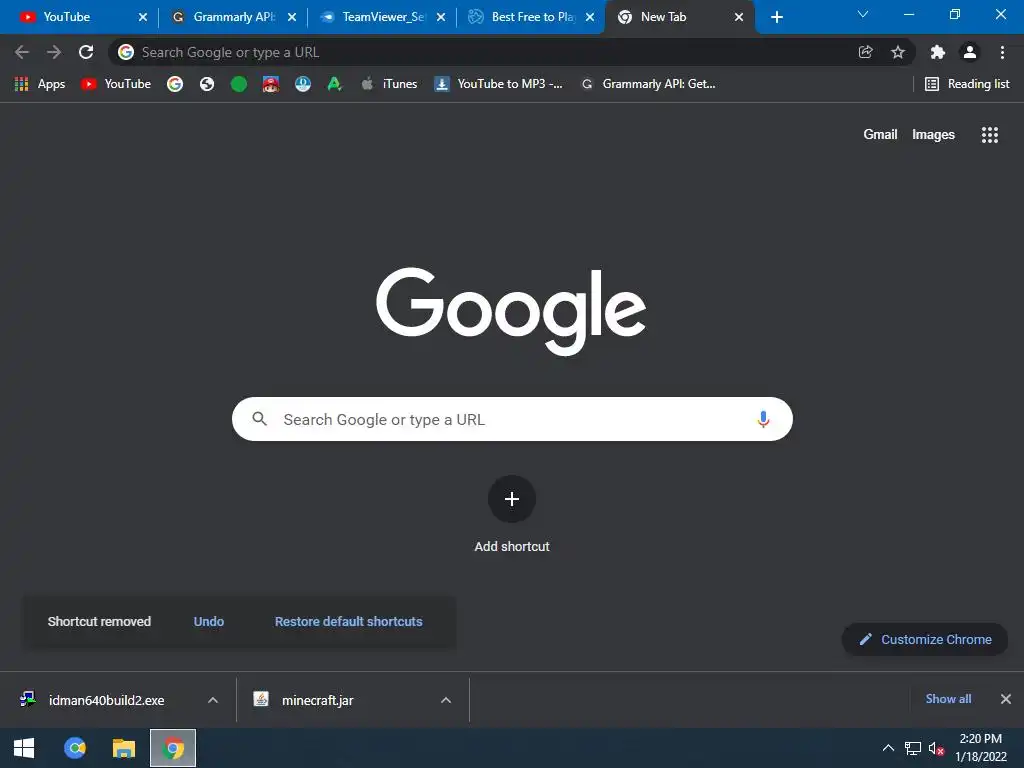Expand the tab search dropdown arrow
This screenshot has width=1024, height=768.
863,14
